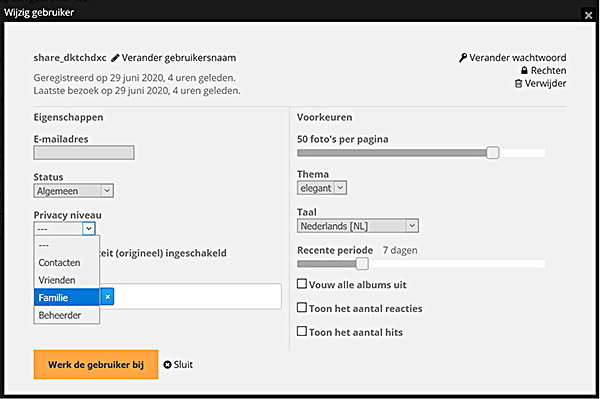Remove the tag with the blue x button
This screenshot has width=600, height=399.
(108, 297)
